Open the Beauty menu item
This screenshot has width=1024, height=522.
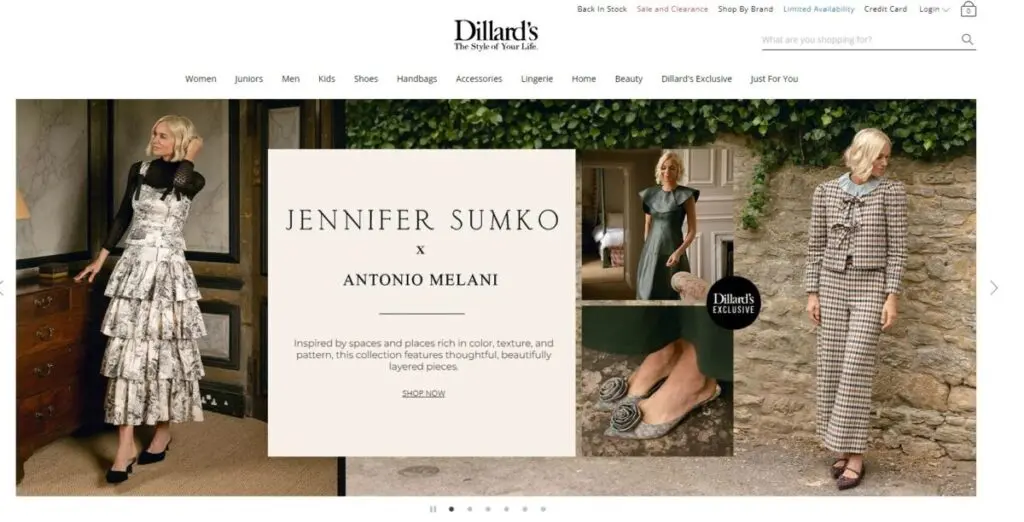(628, 78)
